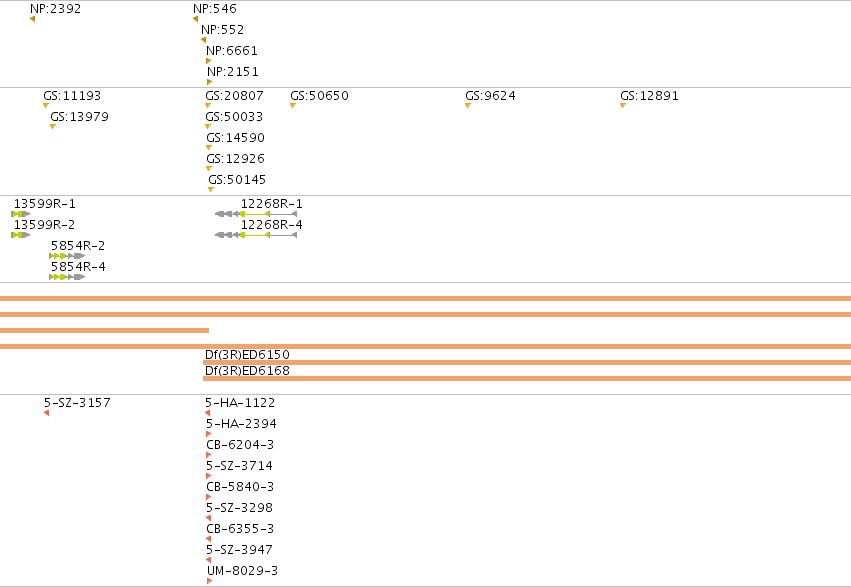Select the 5-HA-2394 insertion label
This screenshot has width=851, height=587.
pos(241,424)
